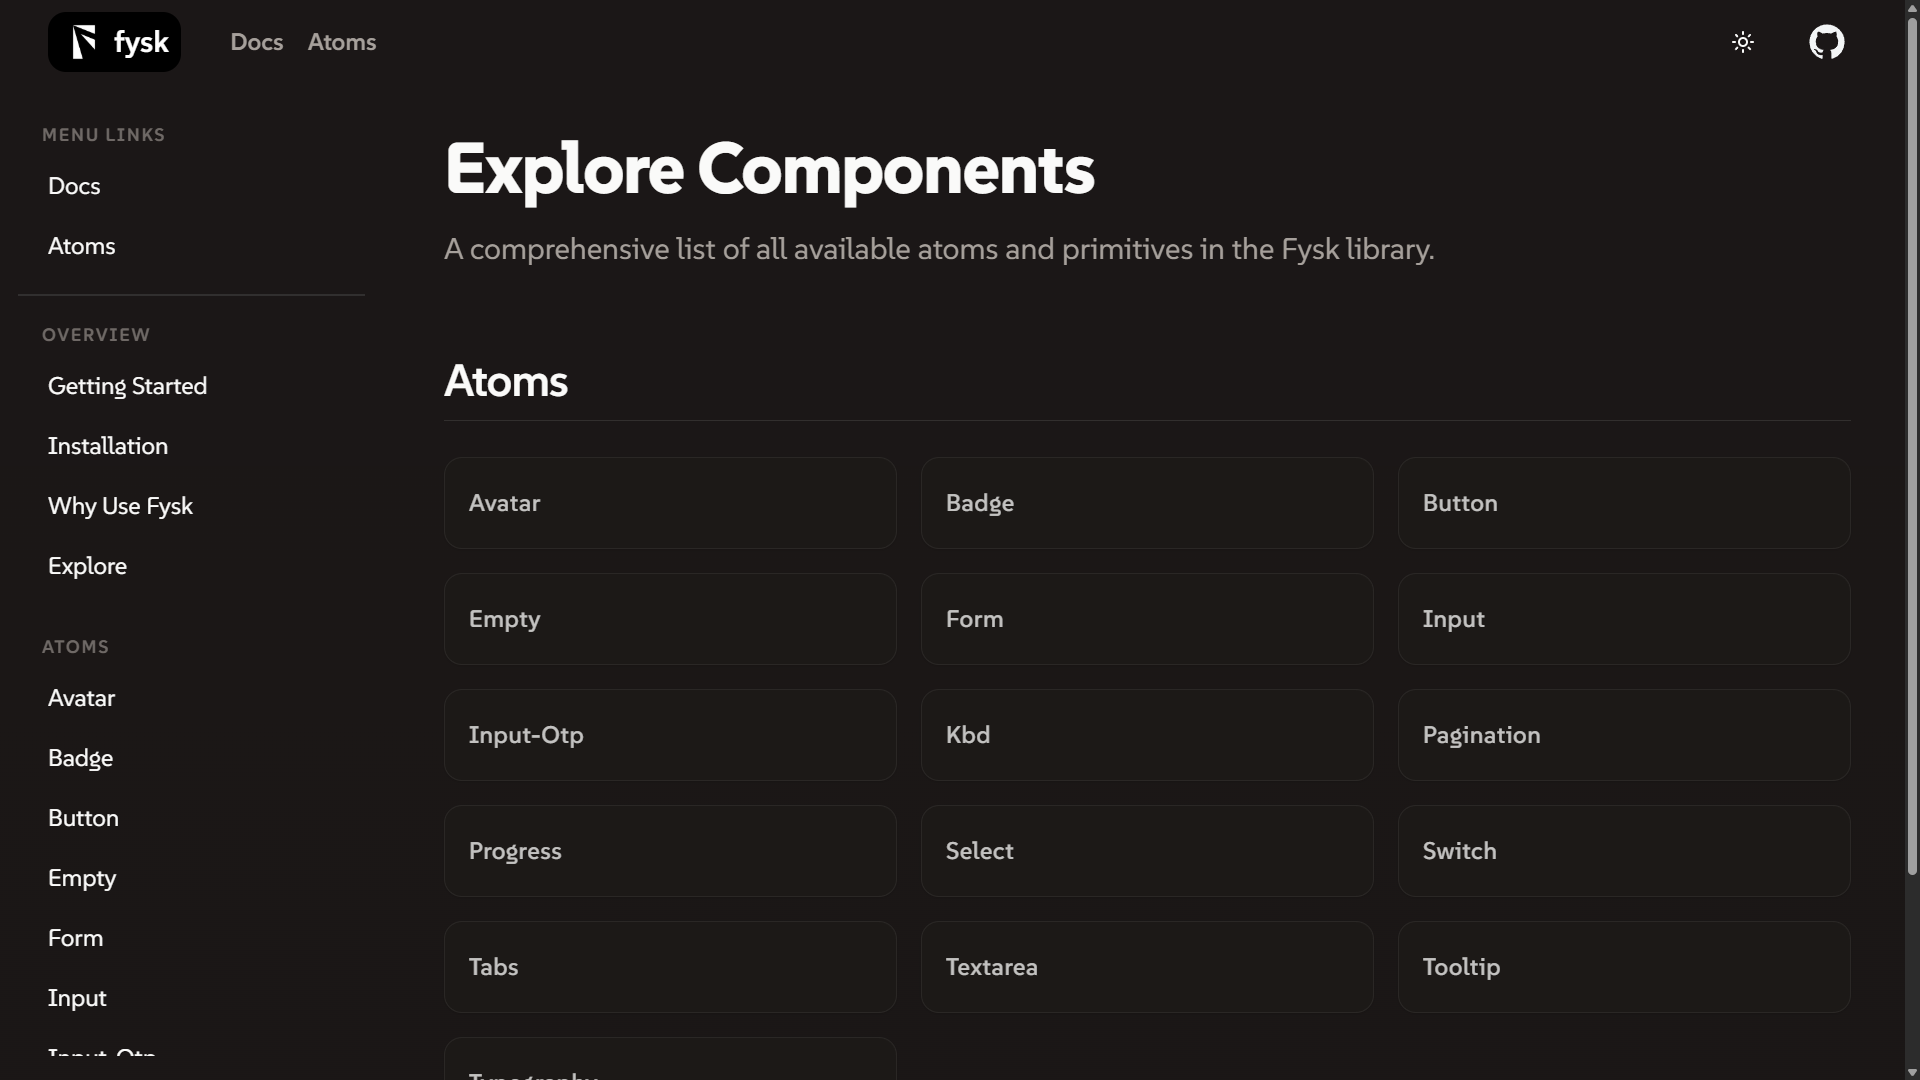Open the Explore page link
This screenshot has width=1920, height=1080.
click(x=87, y=565)
